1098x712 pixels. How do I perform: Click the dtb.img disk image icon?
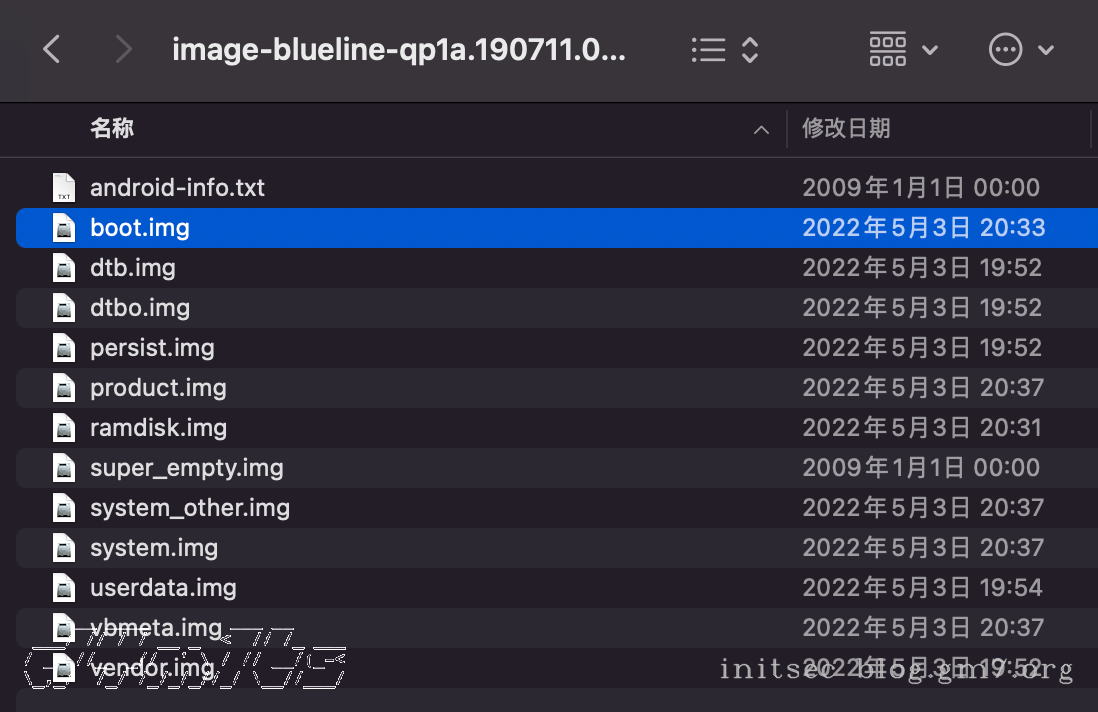click(64, 268)
